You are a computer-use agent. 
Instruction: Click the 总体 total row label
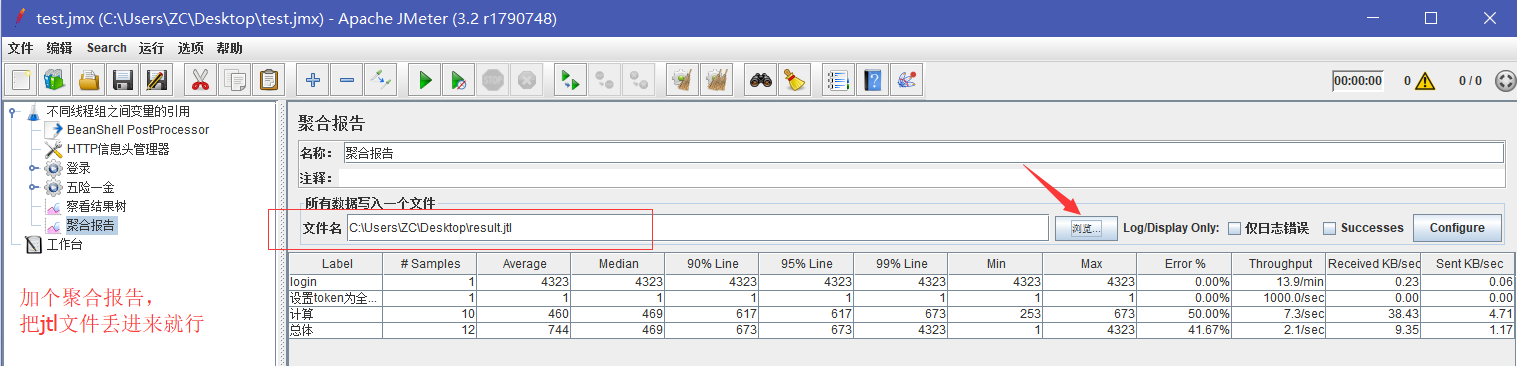tap(336, 330)
